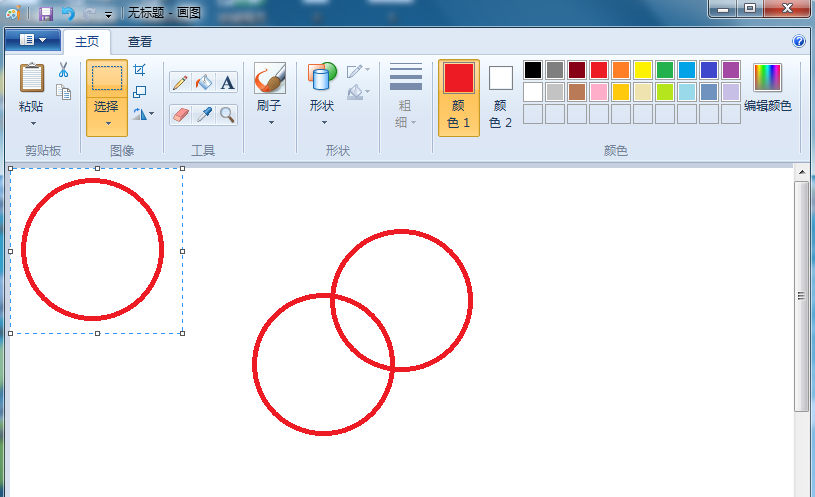Pick the green color swatch
This screenshot has width=815, height=497.
click(x=665, y=70)
